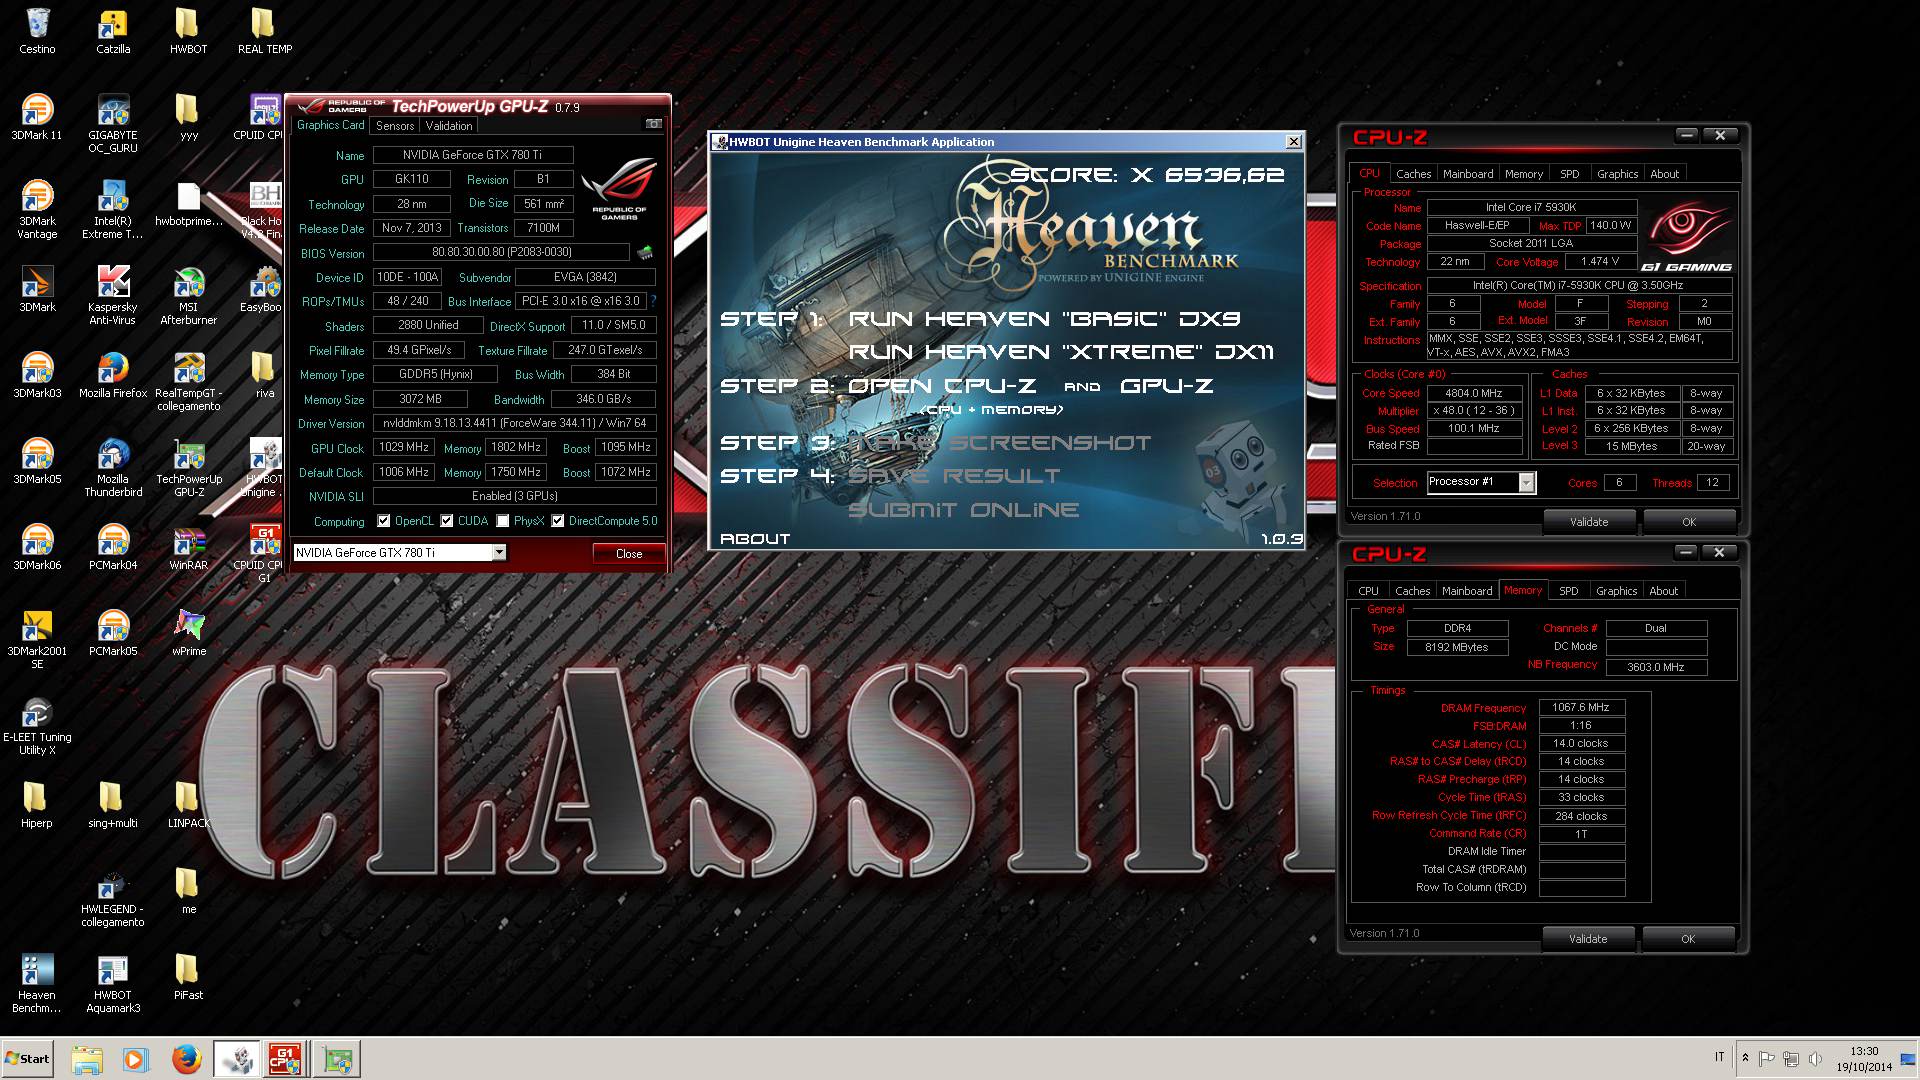The height and width of the screenshot is (1080, 1920).
Task: Open the REAL TEMP folder
Action: (x=264, y=31)
